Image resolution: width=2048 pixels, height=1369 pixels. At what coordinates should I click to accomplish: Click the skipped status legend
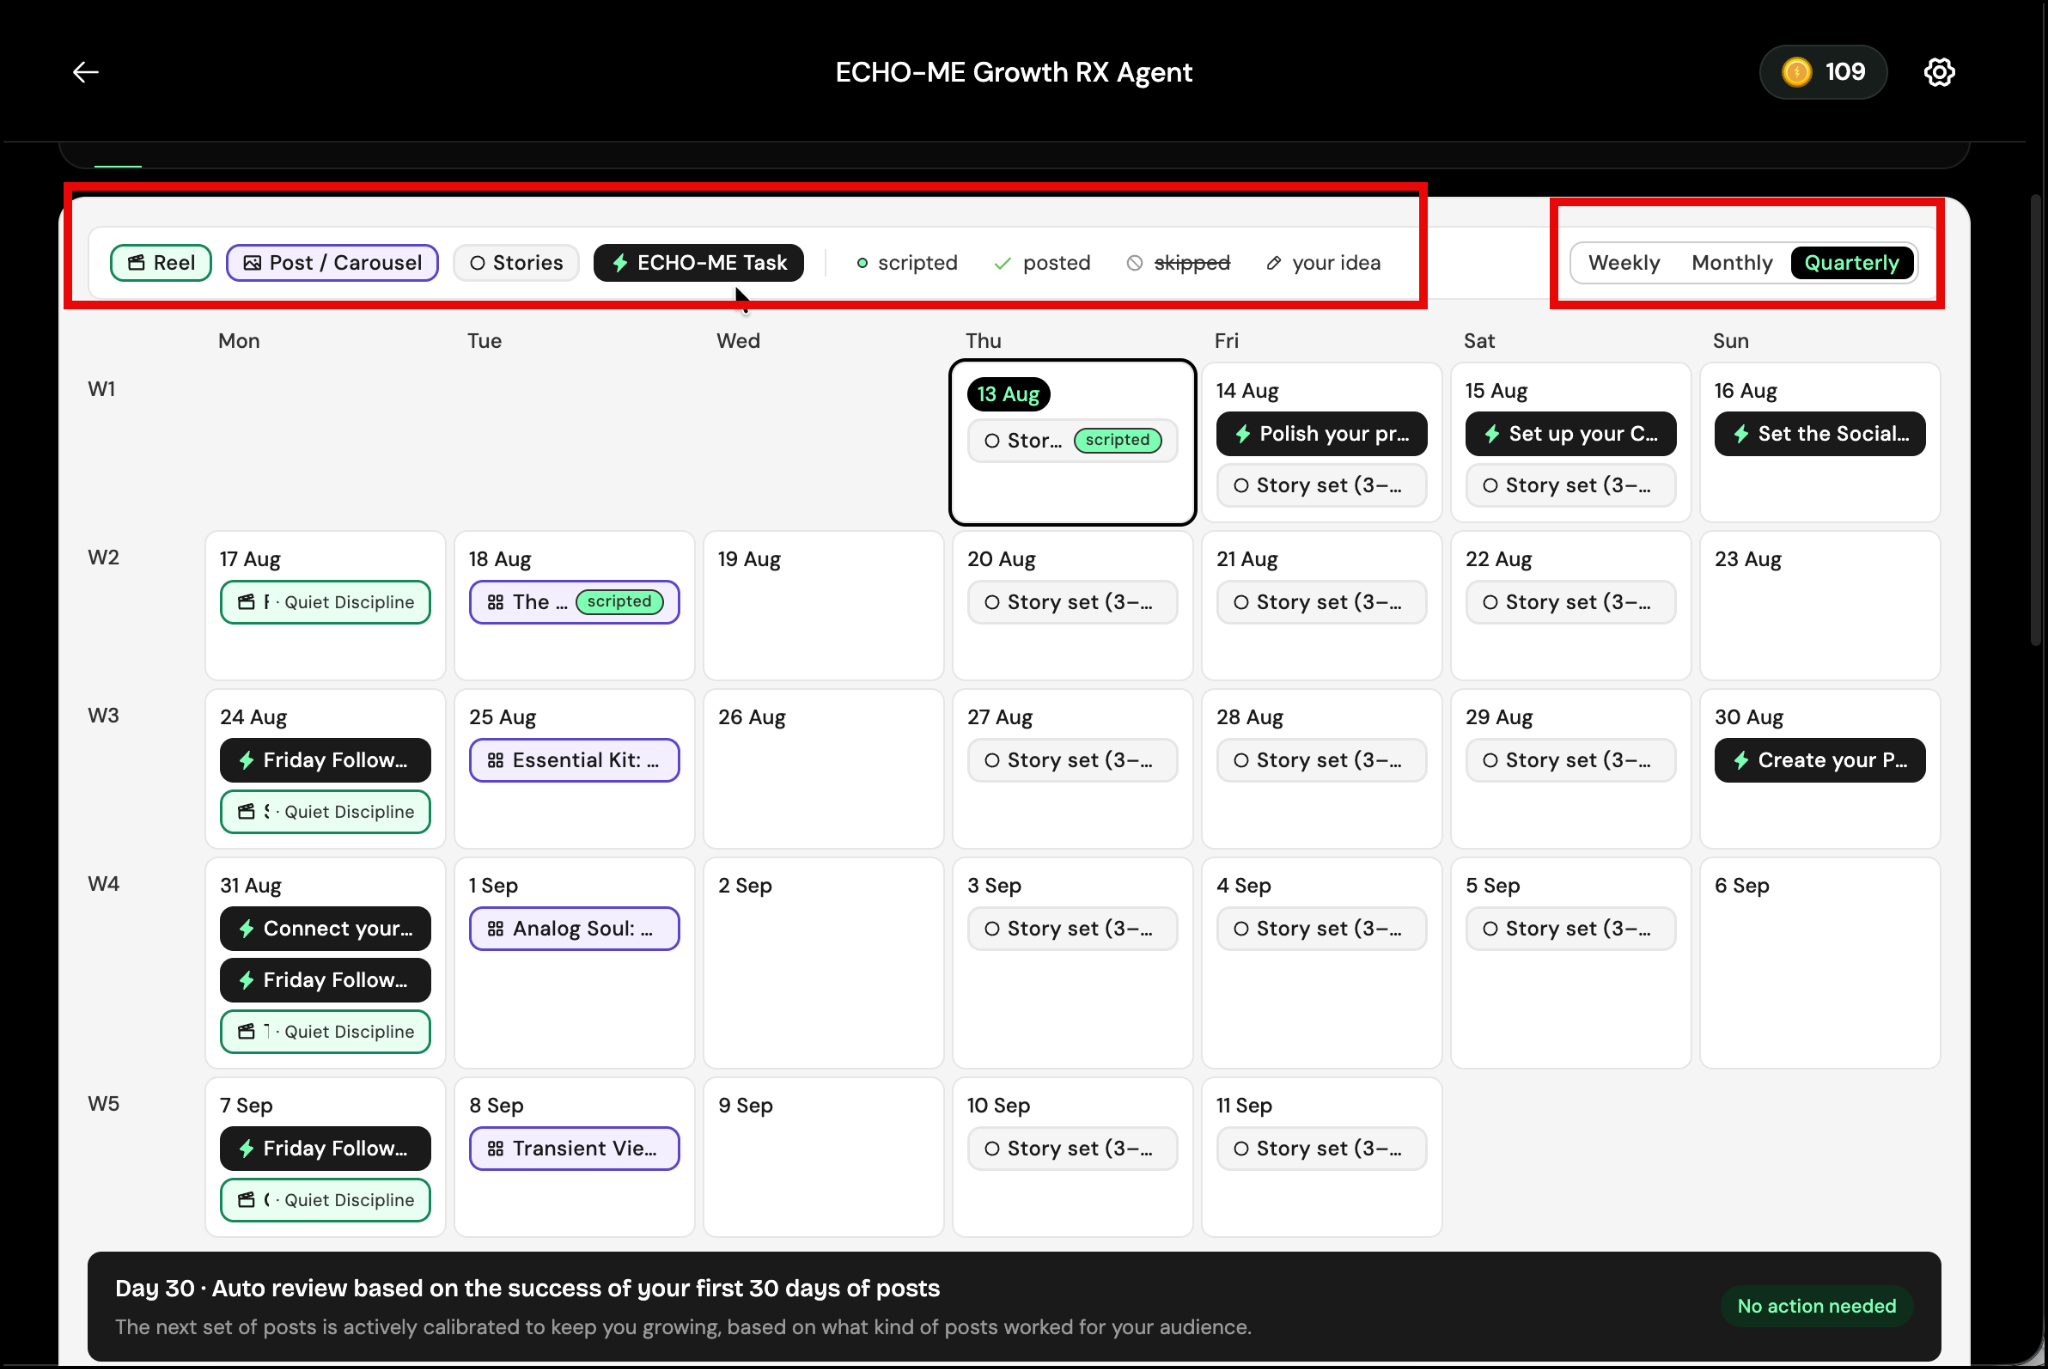pyautogui.click(x=1178, y=263)
